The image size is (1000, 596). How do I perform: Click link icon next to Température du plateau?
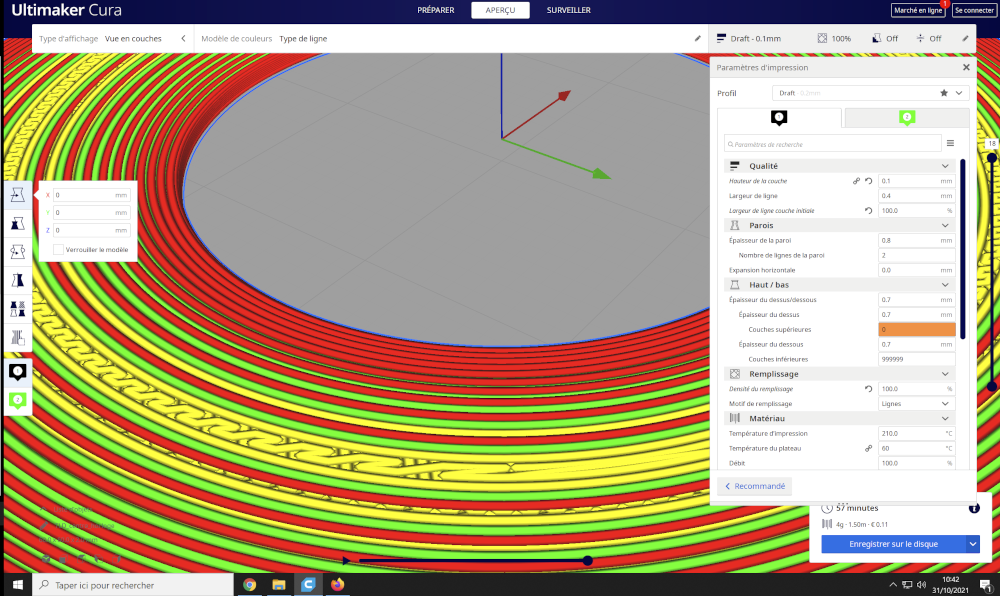(x=869, y=448)
